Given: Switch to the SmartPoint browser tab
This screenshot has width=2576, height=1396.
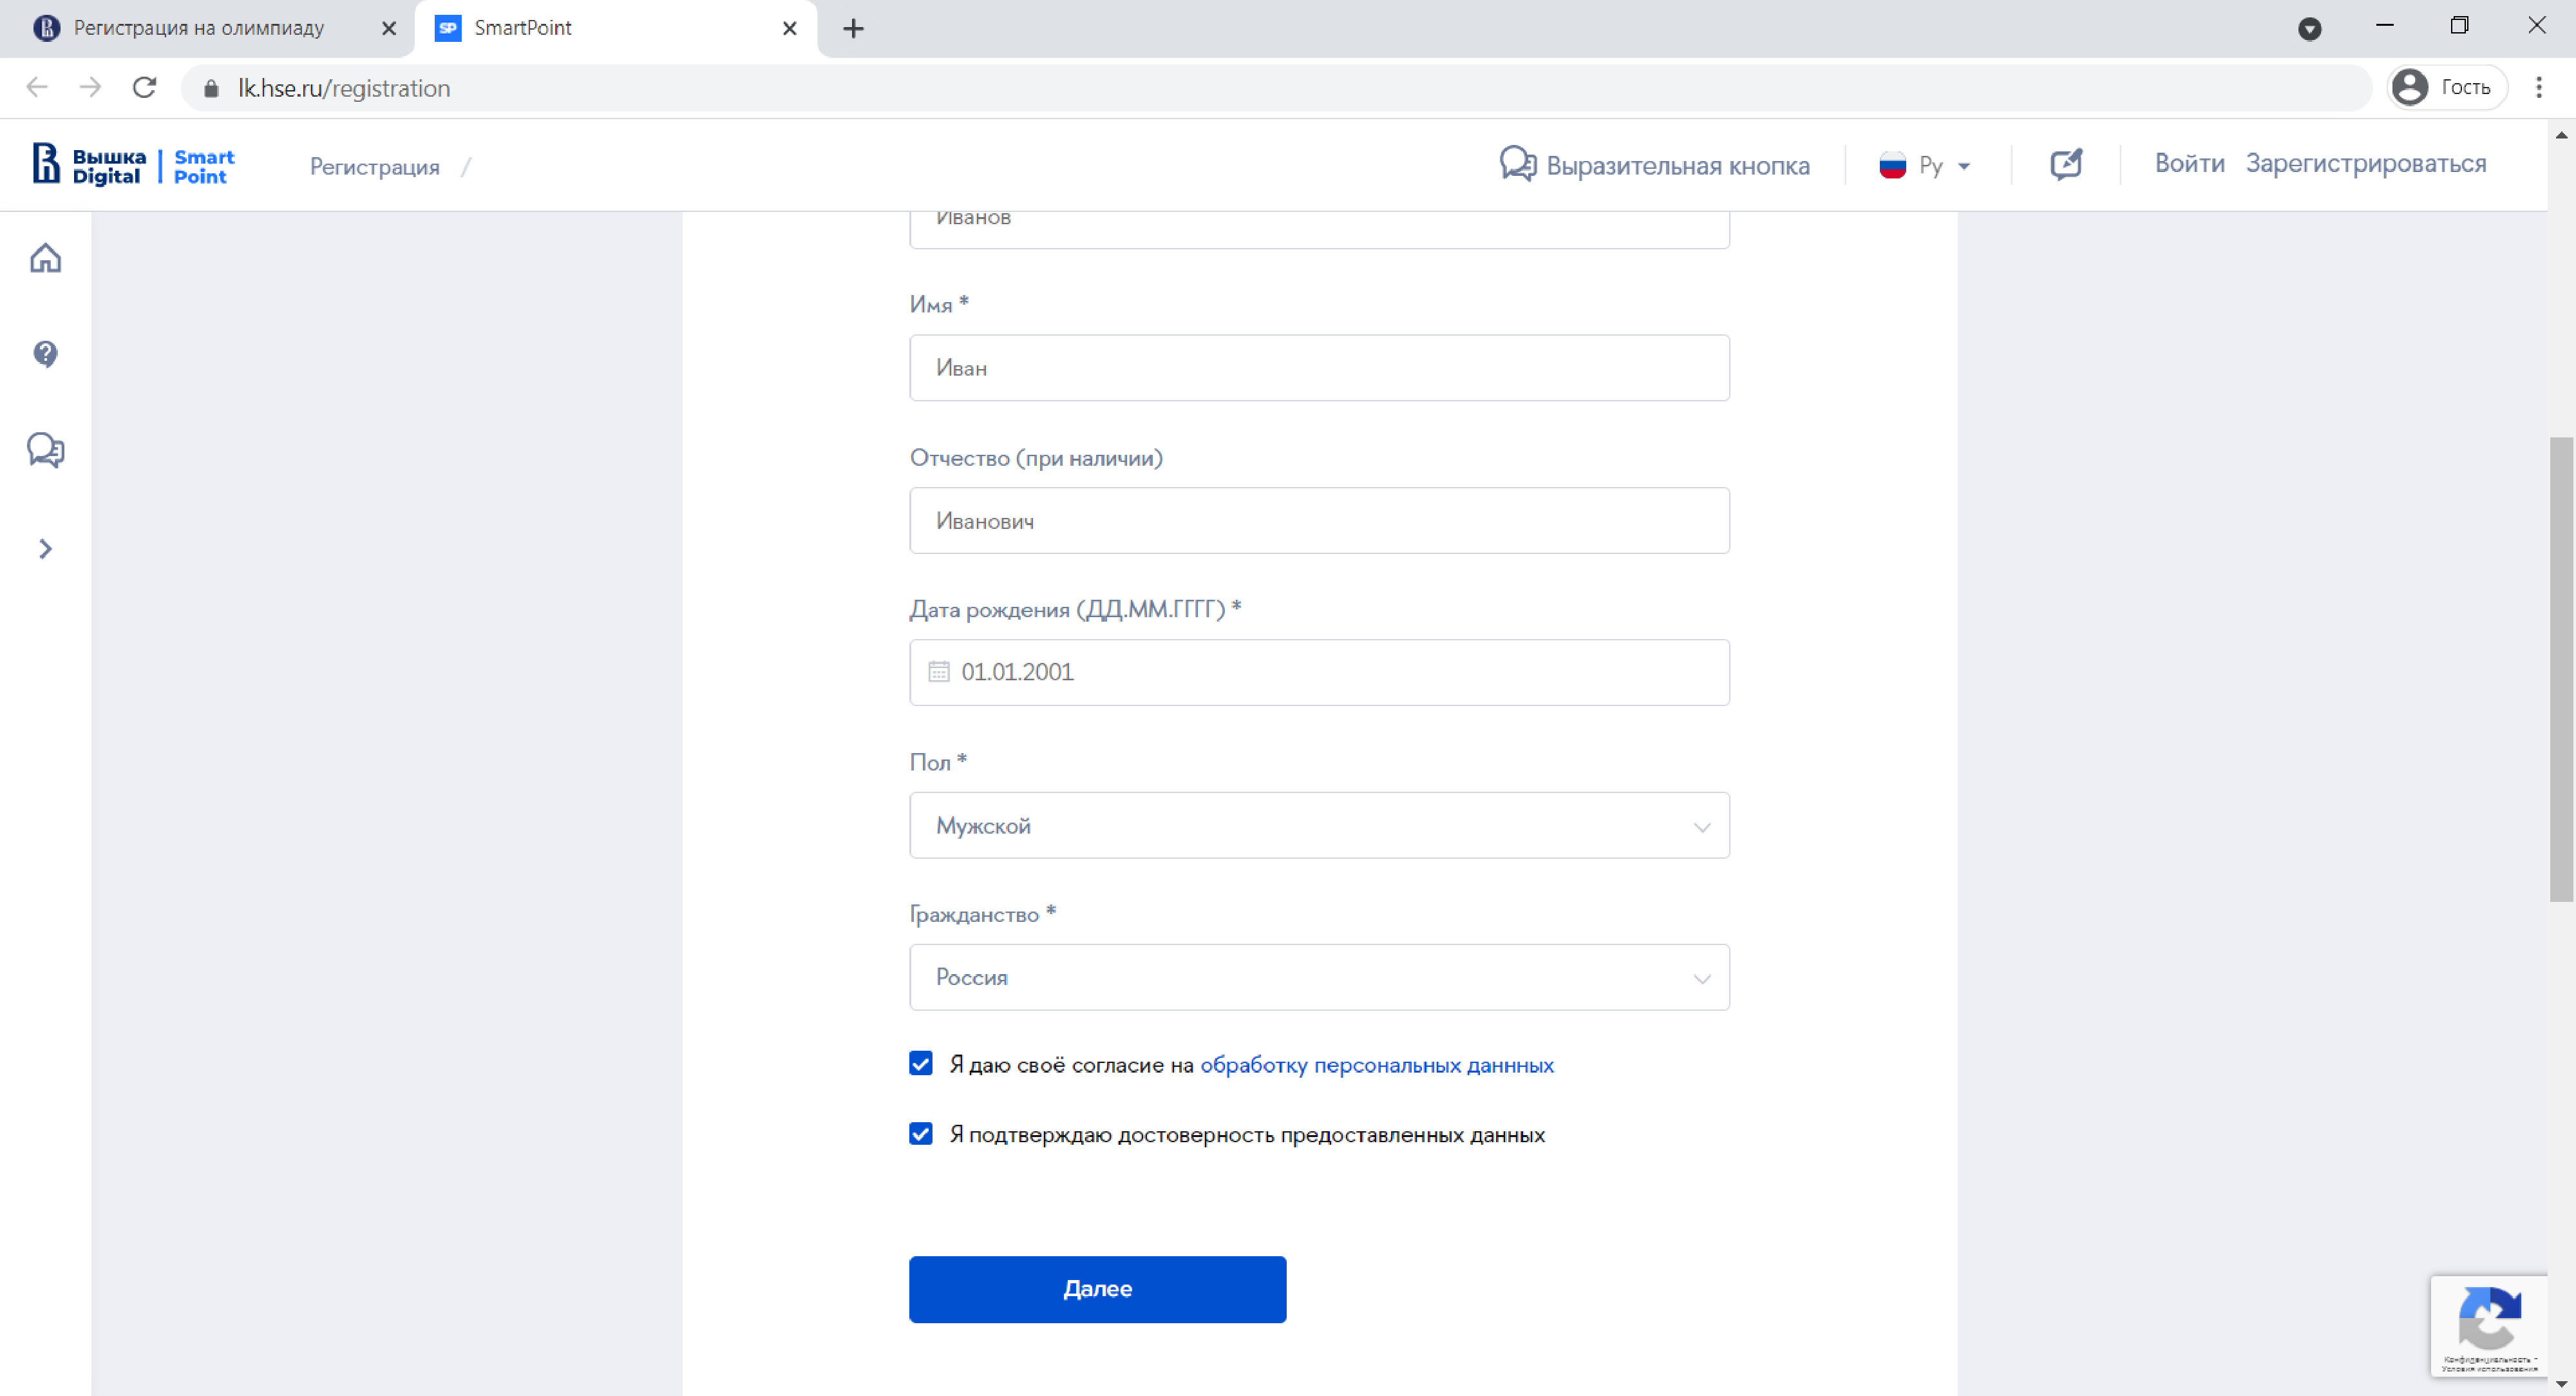Looking at the screenshot, I should click(614, 28).
